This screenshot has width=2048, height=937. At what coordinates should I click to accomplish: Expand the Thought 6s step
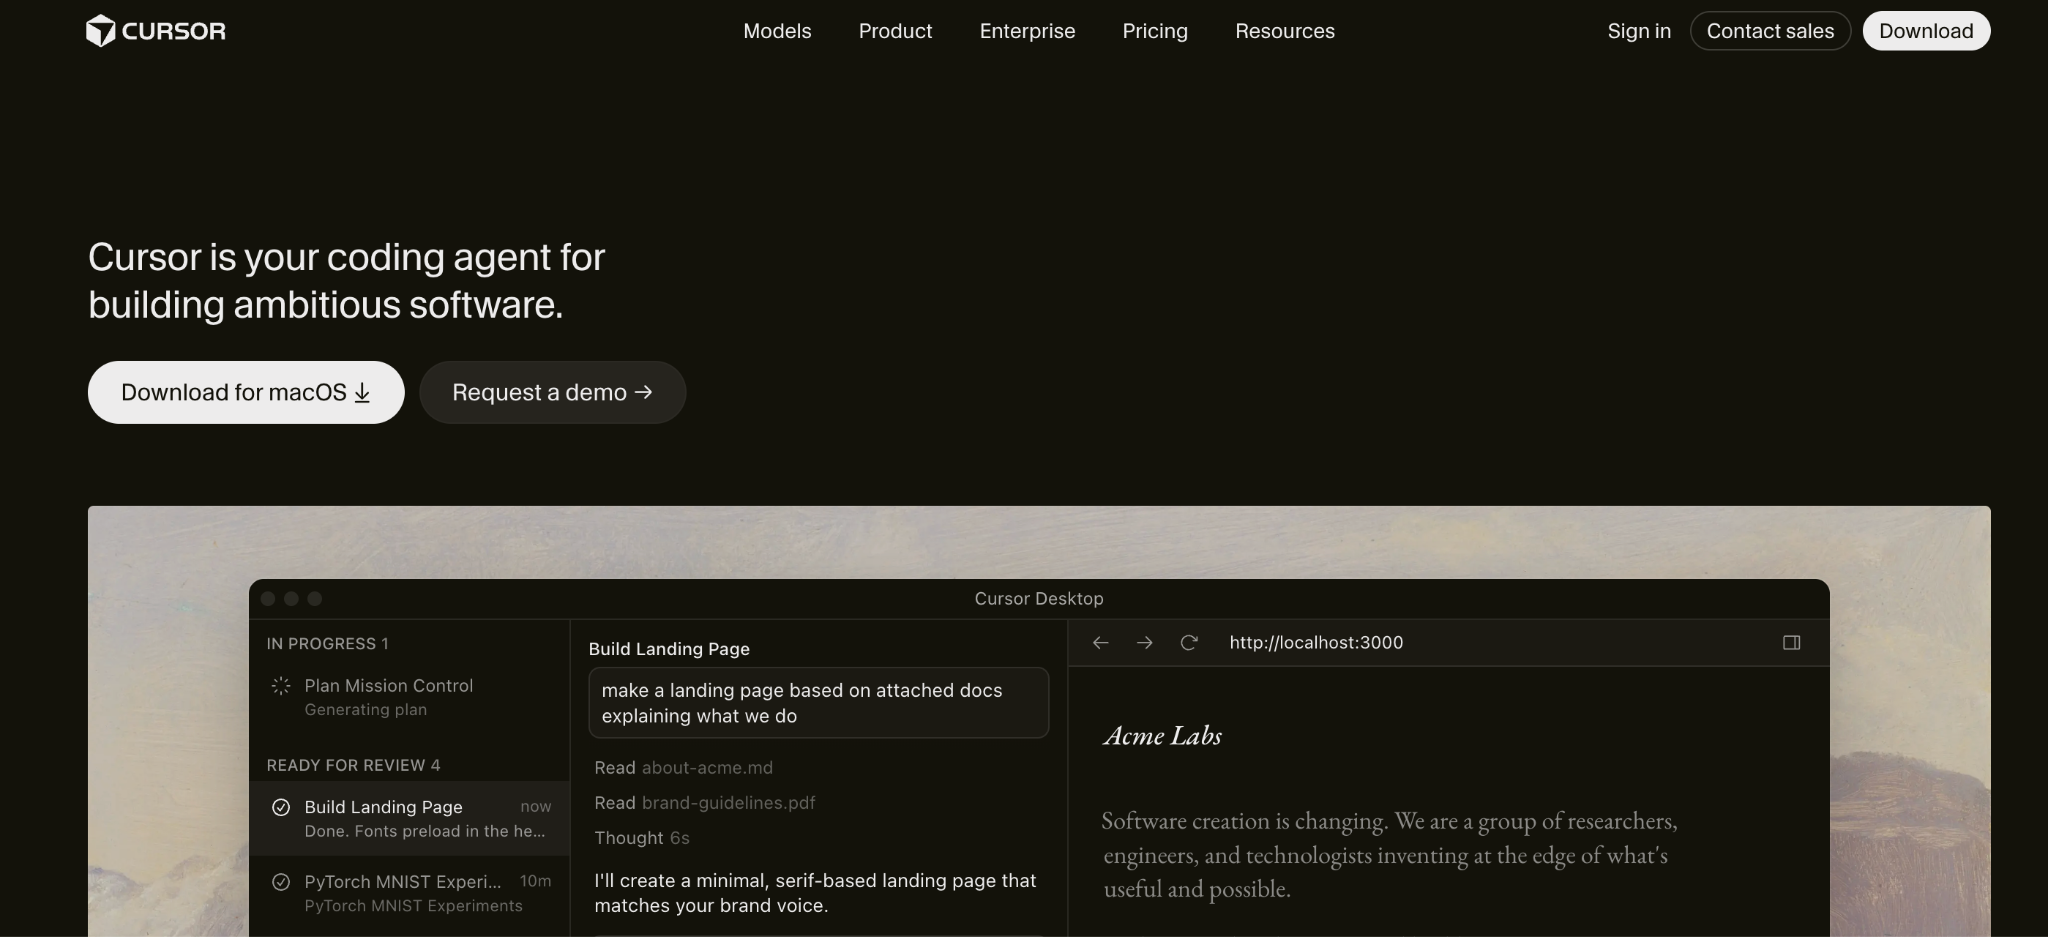tap(642, 838)
